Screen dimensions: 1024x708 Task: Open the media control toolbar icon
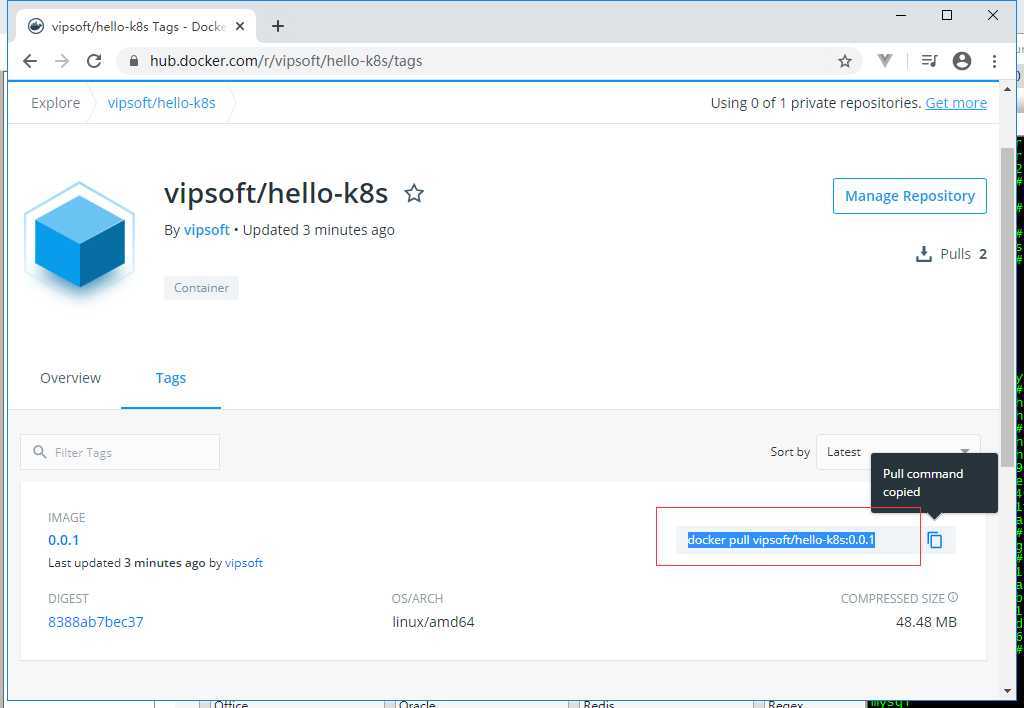point(929,61)
